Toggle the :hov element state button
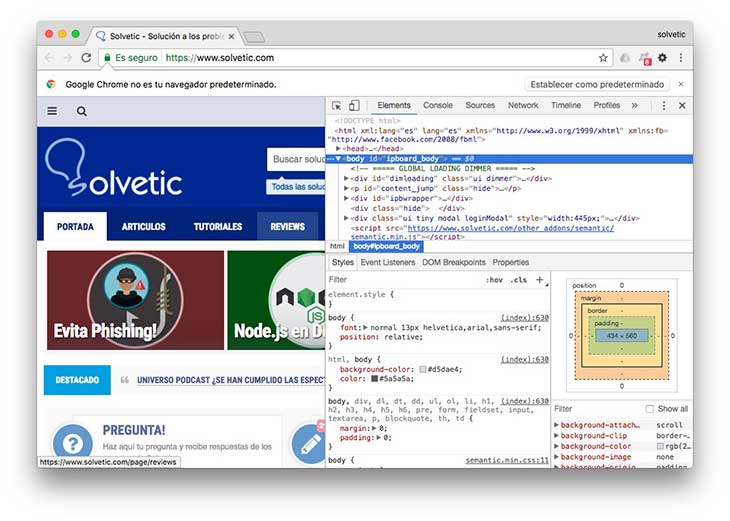 tap(494, 280)
